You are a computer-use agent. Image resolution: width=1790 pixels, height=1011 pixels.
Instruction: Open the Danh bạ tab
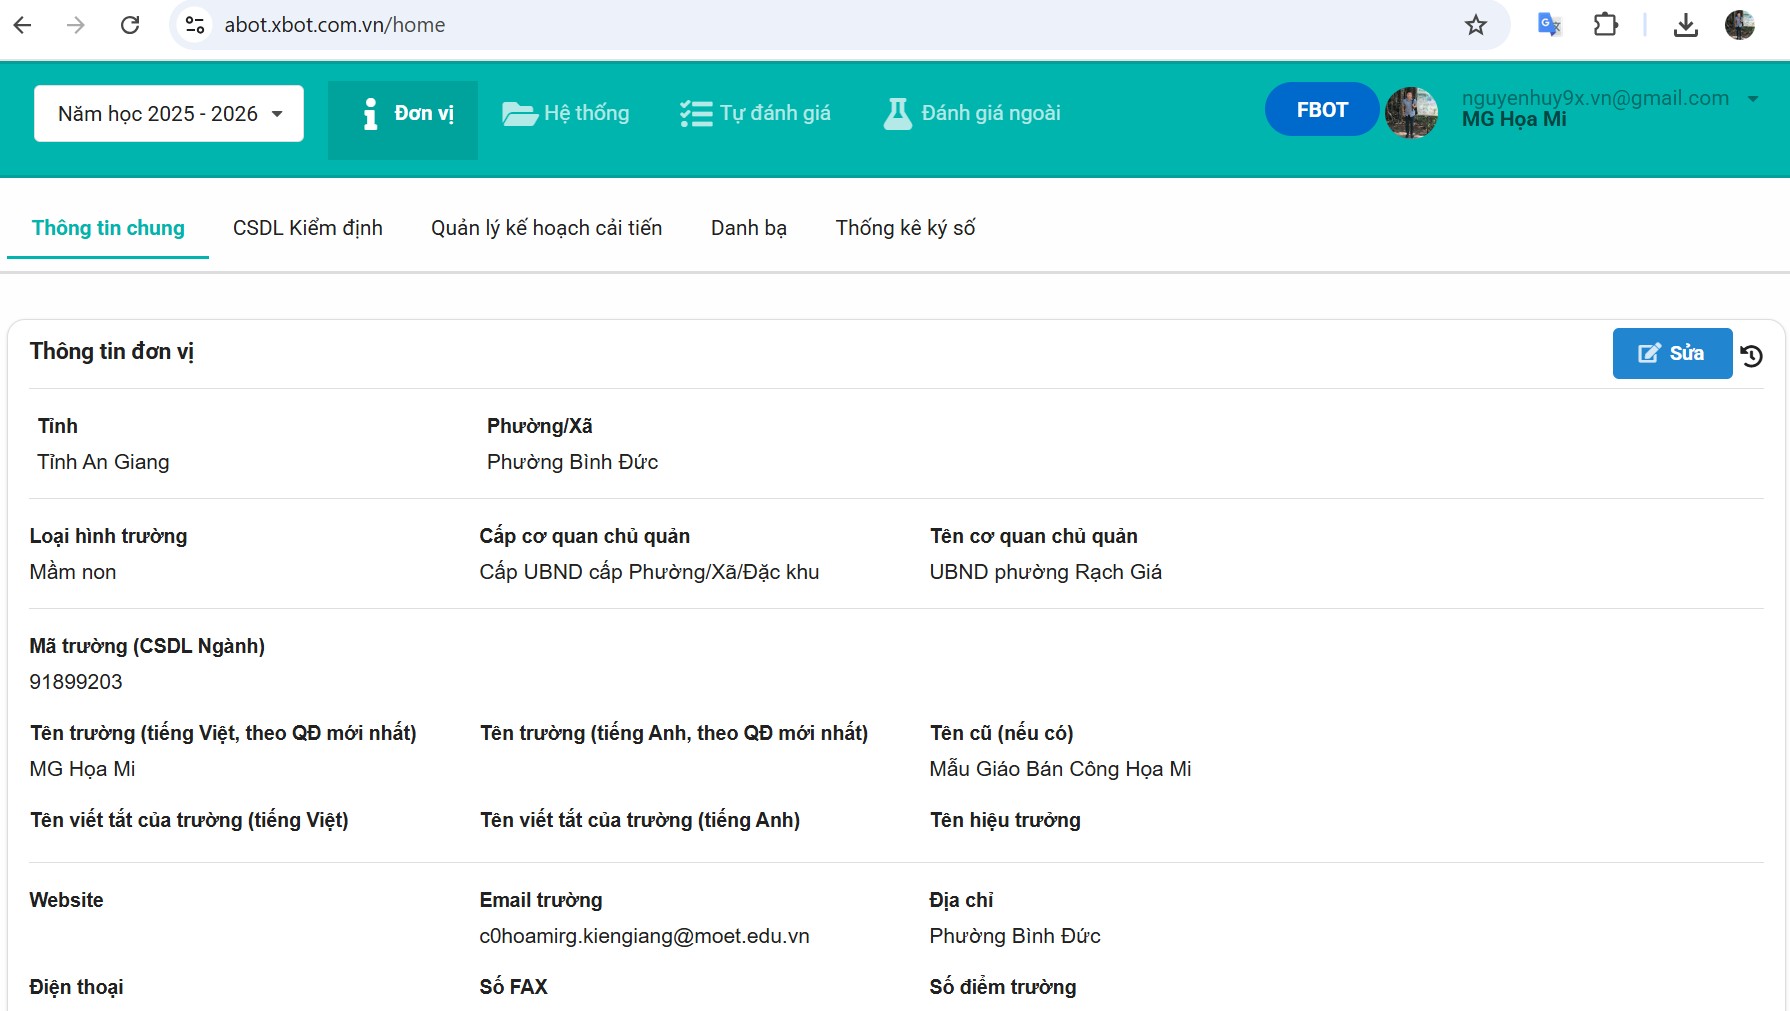[x=748, y=228]
